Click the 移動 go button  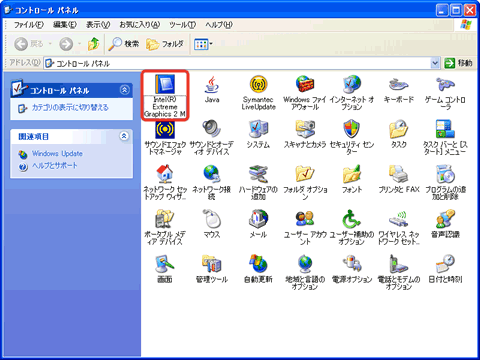pyautogui.click(x=459, y=63)
